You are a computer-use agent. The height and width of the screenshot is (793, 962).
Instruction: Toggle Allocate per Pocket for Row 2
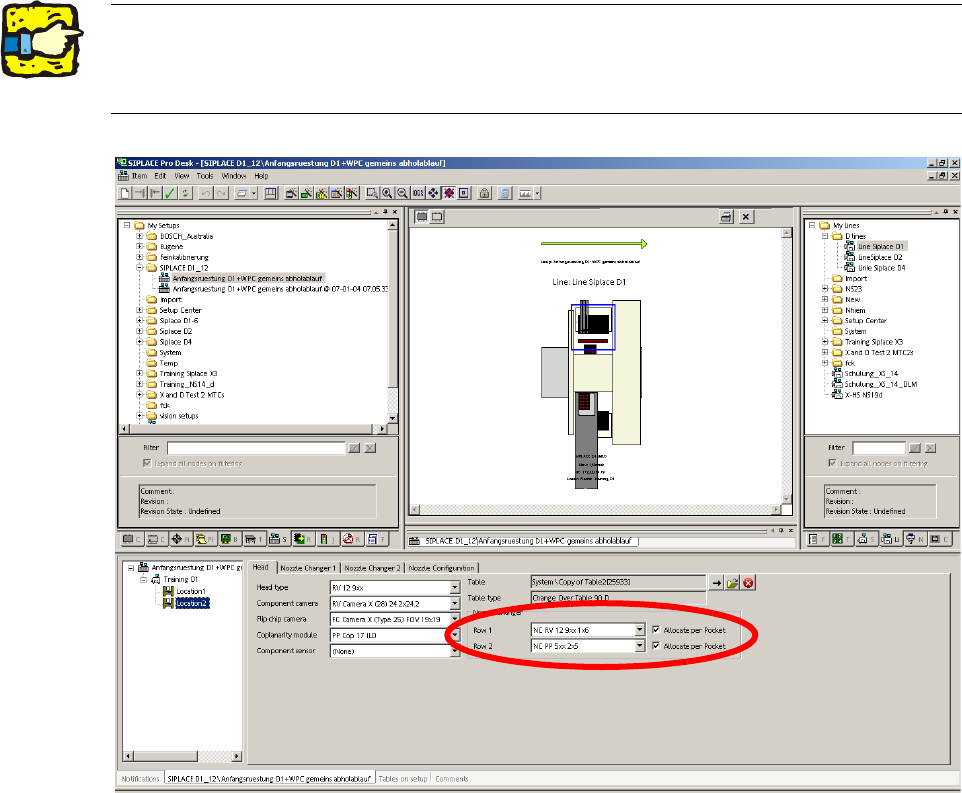[656, 646]
